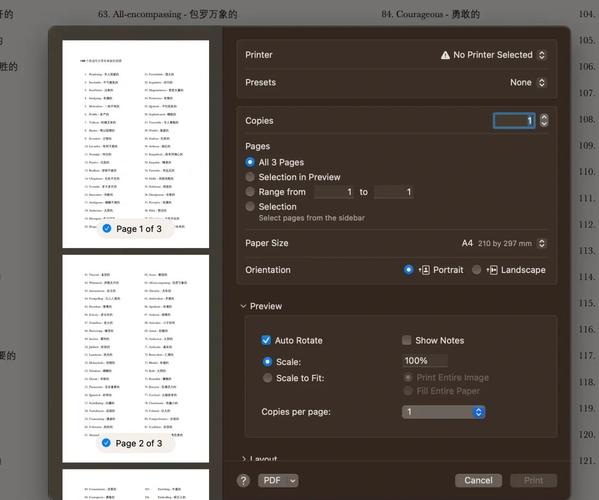599x500 pixels.
Task: Click into the Scale percentage field
Action: 425,360
